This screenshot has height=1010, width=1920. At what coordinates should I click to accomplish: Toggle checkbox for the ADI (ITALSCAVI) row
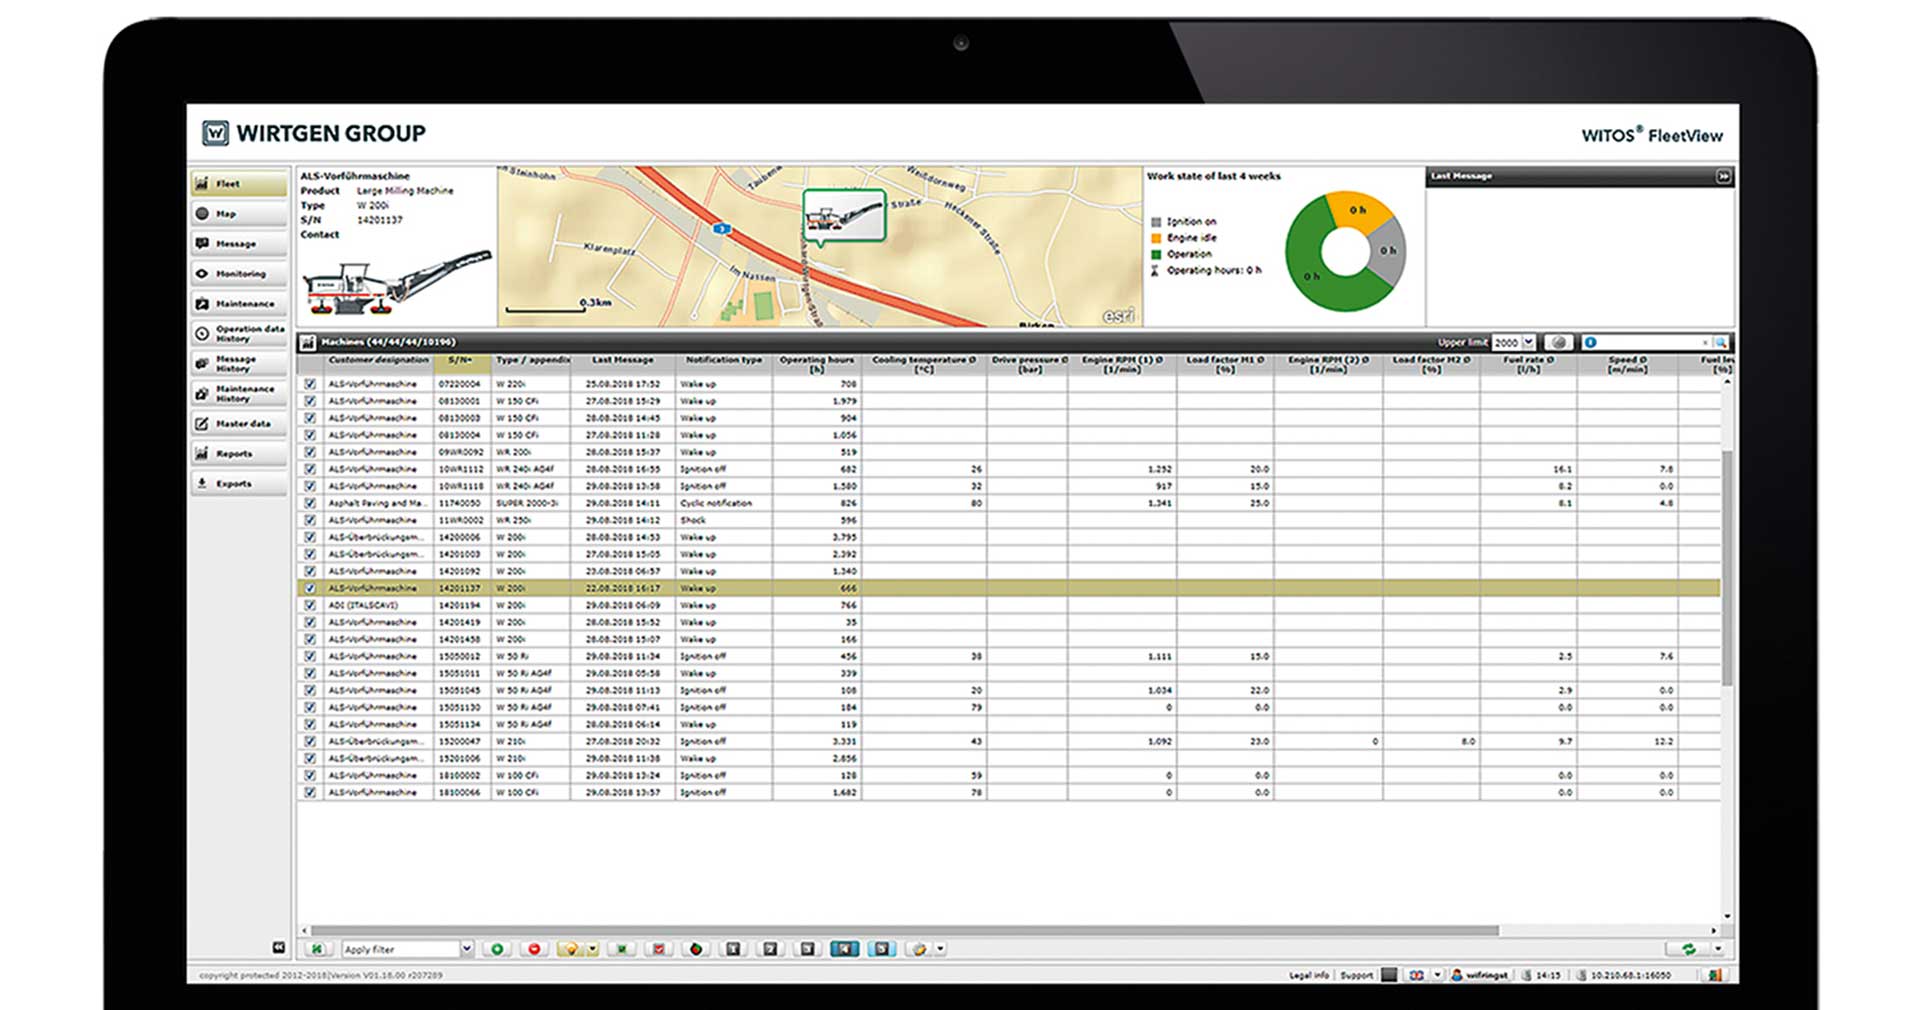pos(310,605)
